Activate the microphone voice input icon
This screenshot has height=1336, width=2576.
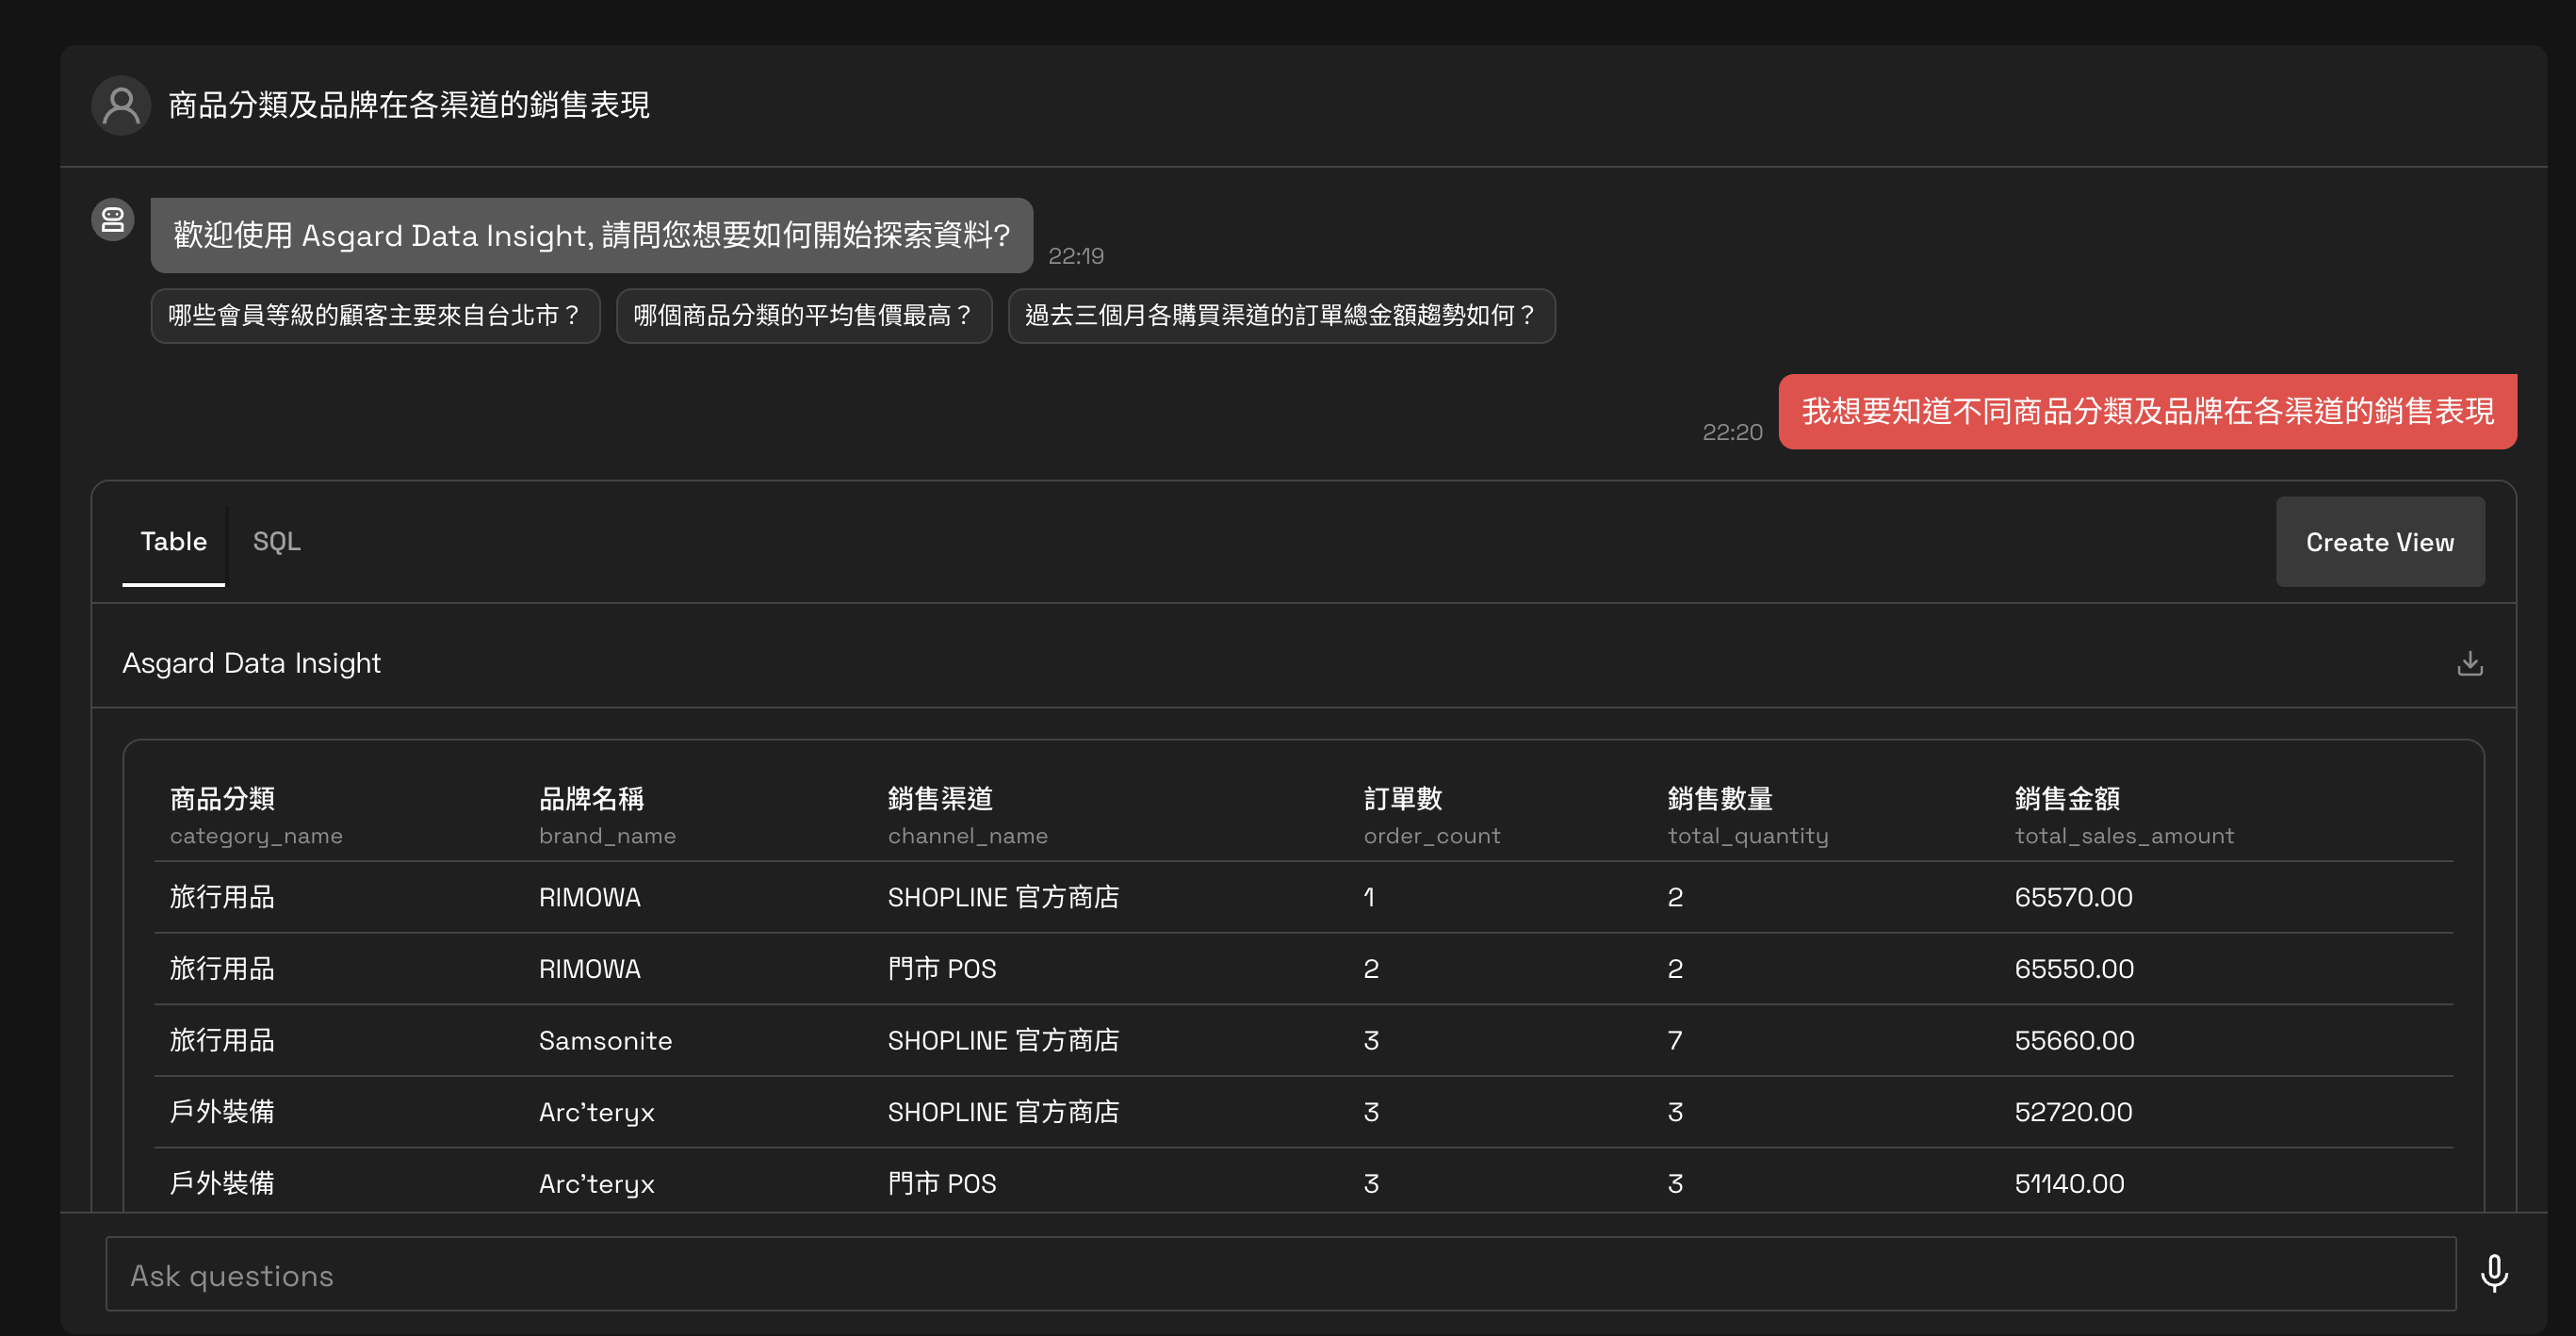pos(2494,1273)
